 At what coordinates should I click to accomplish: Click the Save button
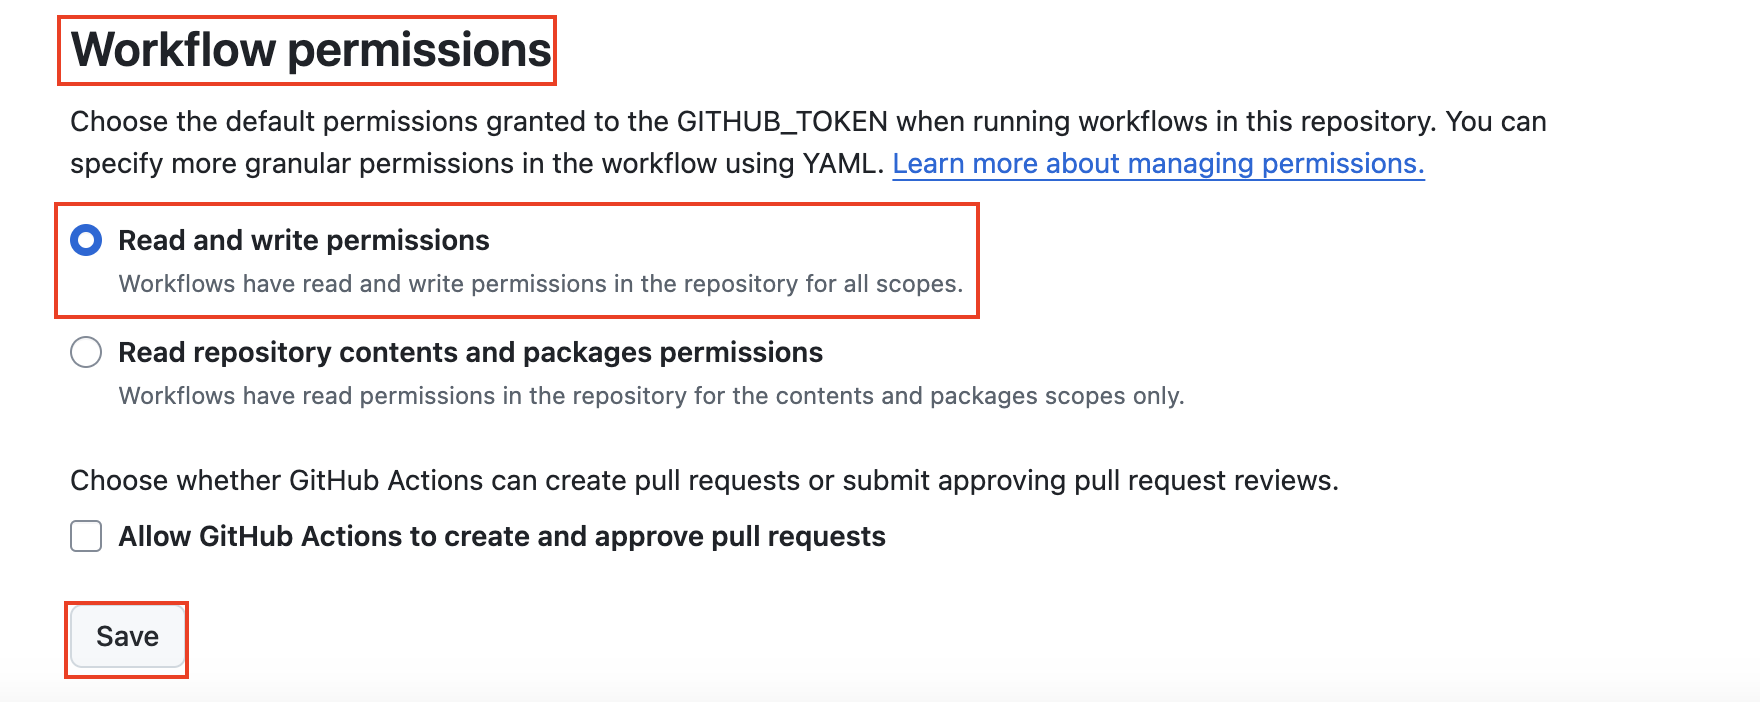(x=127, y=637)
